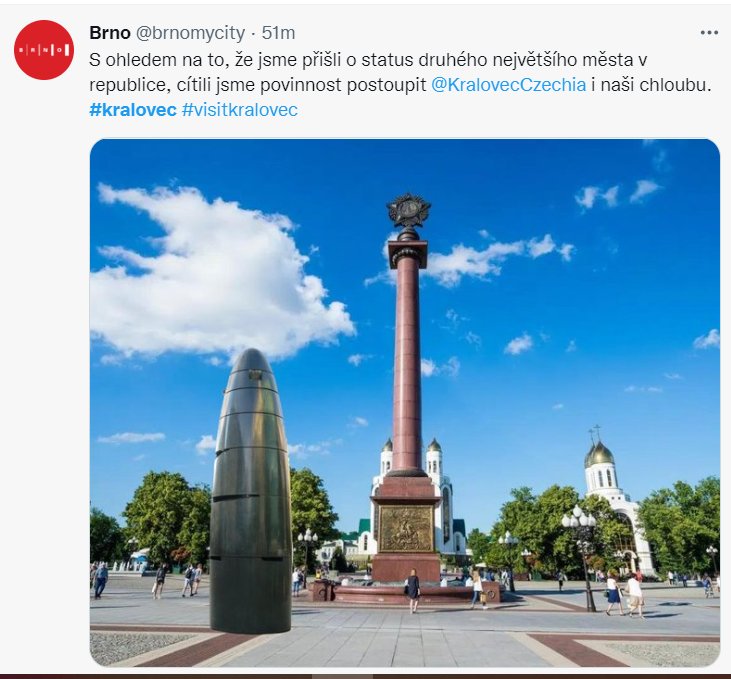Click the green tree left of the black sculpture
The image size is (731, 679).
coord(166,516)
